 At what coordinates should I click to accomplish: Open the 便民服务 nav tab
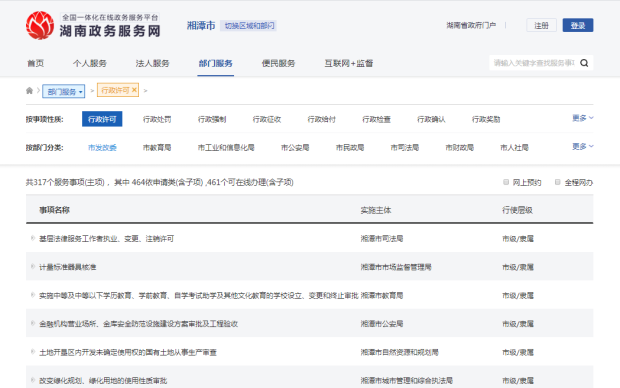pyautogui.click(x=278, y=63)
